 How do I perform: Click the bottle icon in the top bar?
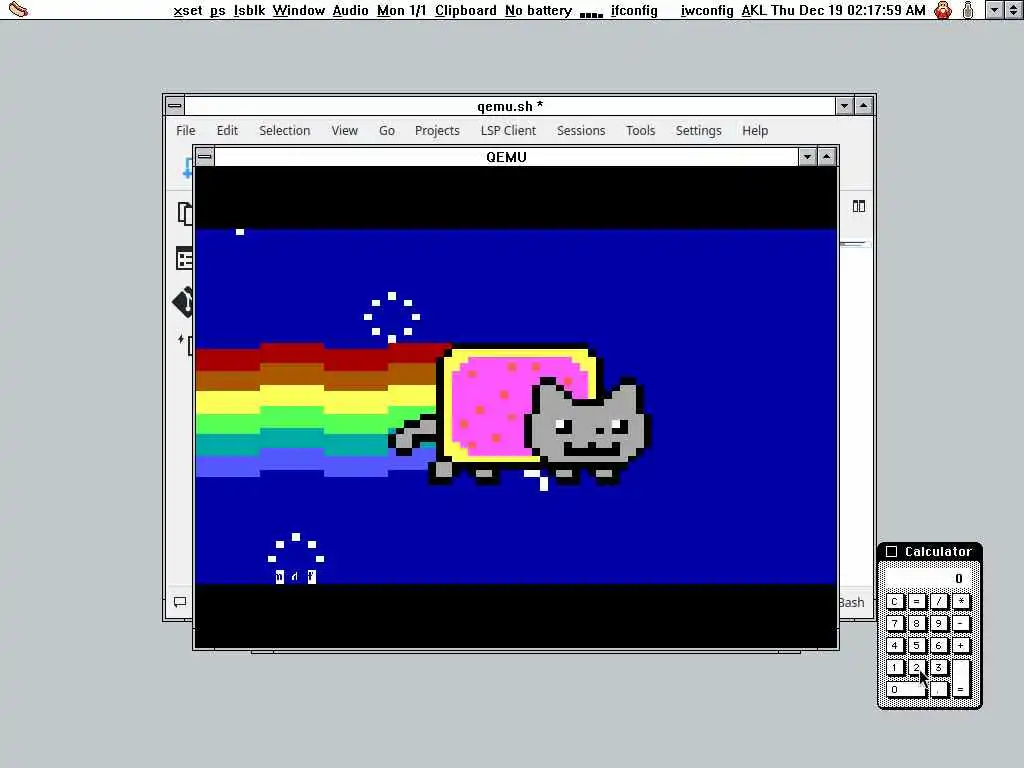coord(968,10)
